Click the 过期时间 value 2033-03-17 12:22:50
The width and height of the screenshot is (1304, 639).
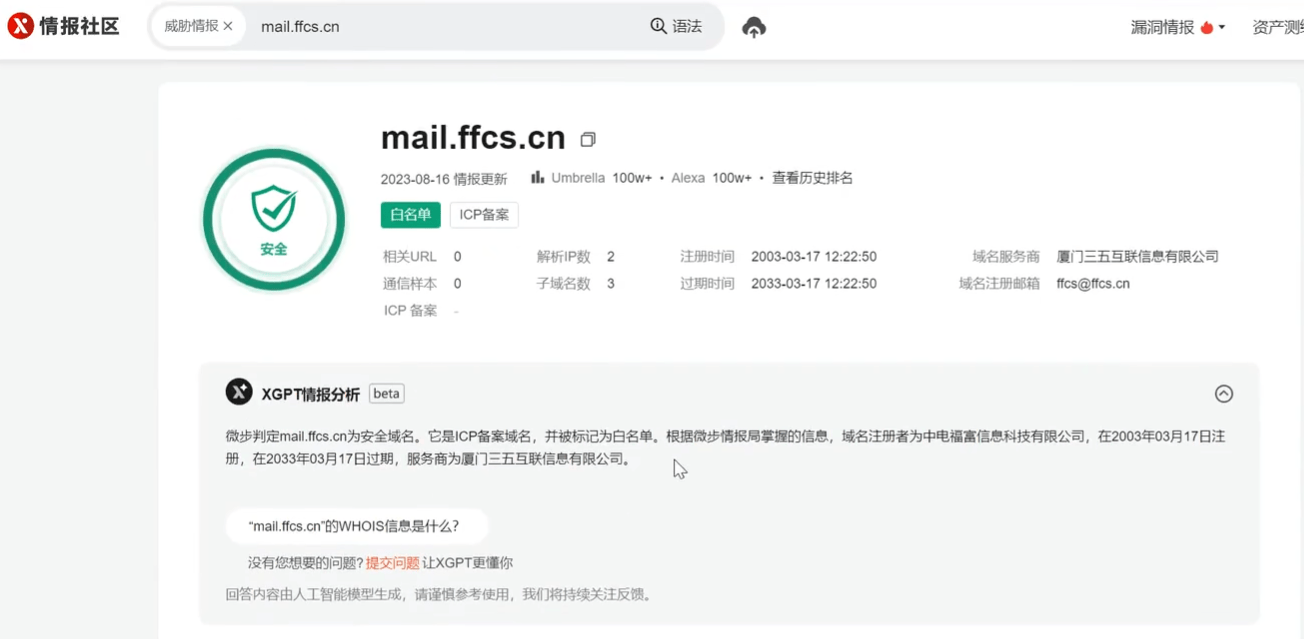814,284
